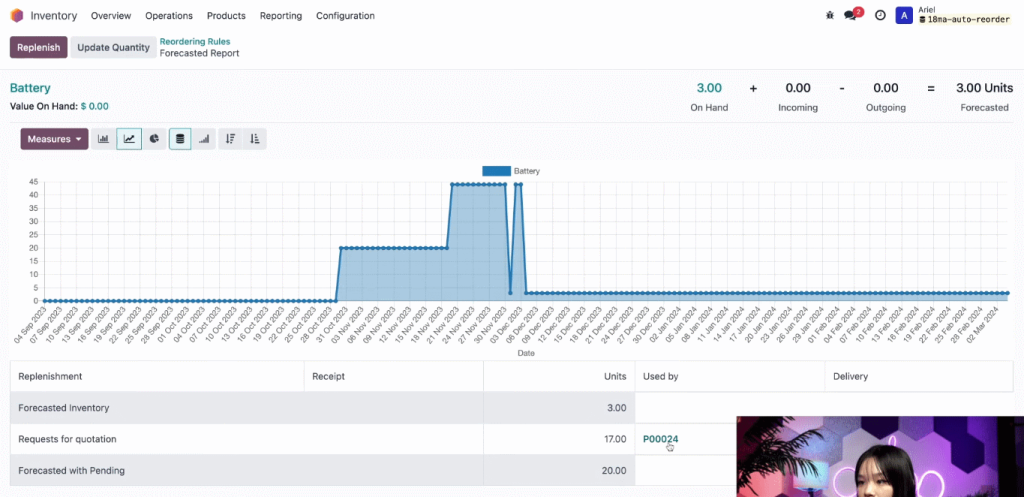The height and width of the screenshot is (497, 1024).
Task: Click the 0.00 Outgoing value
Action: click(886, 88)
